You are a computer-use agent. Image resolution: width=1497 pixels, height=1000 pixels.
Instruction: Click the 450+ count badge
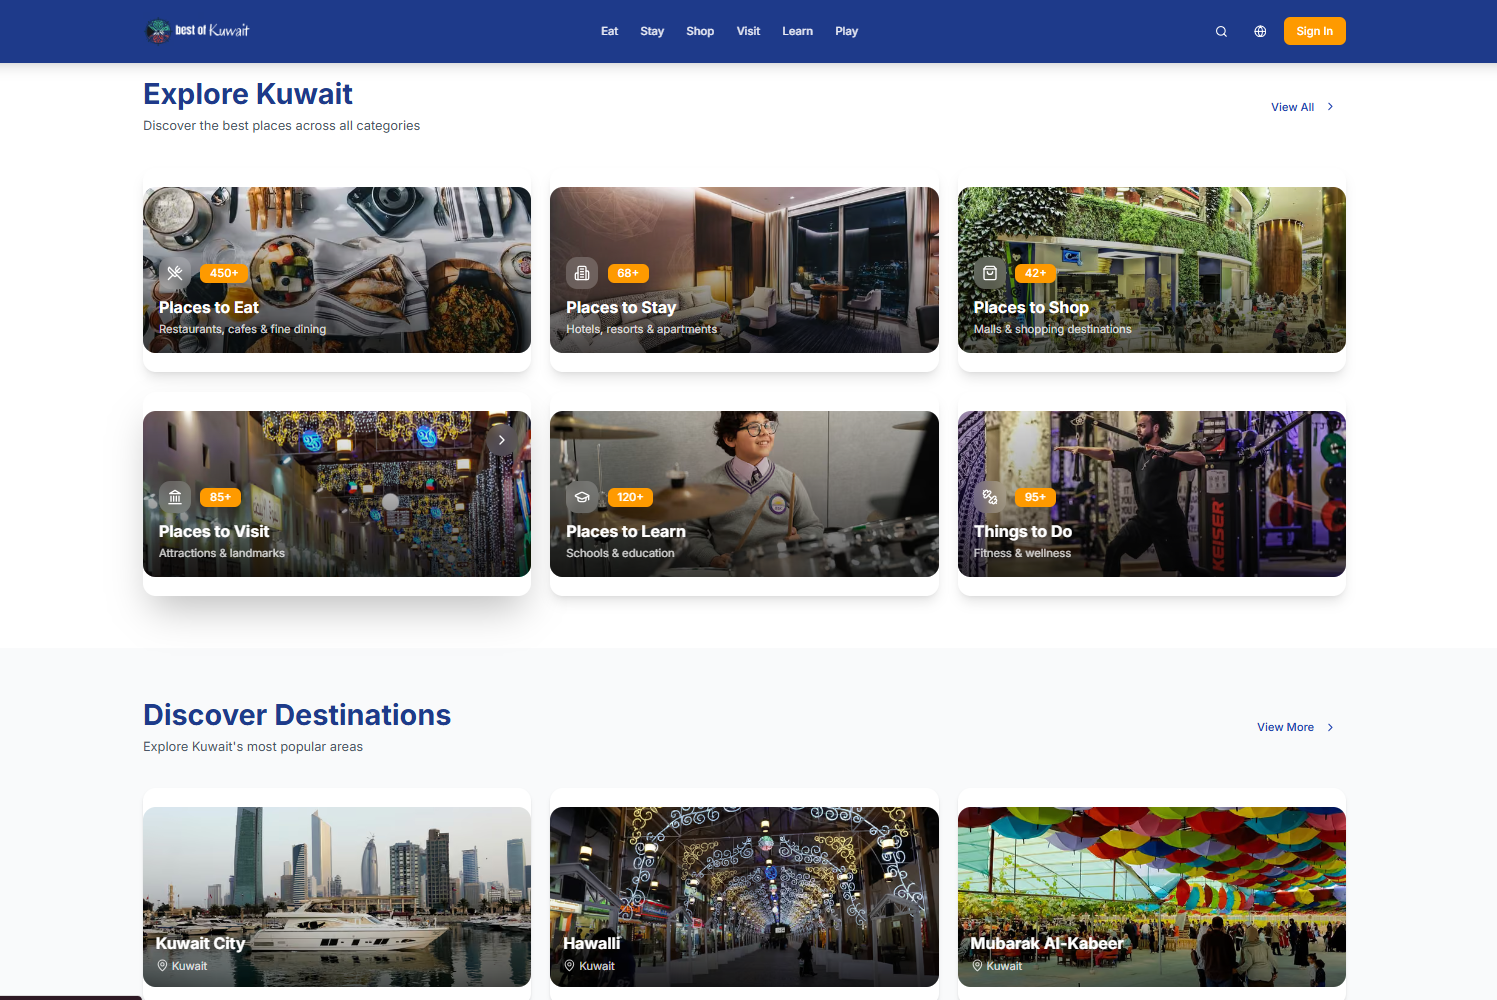click(224, 273)
